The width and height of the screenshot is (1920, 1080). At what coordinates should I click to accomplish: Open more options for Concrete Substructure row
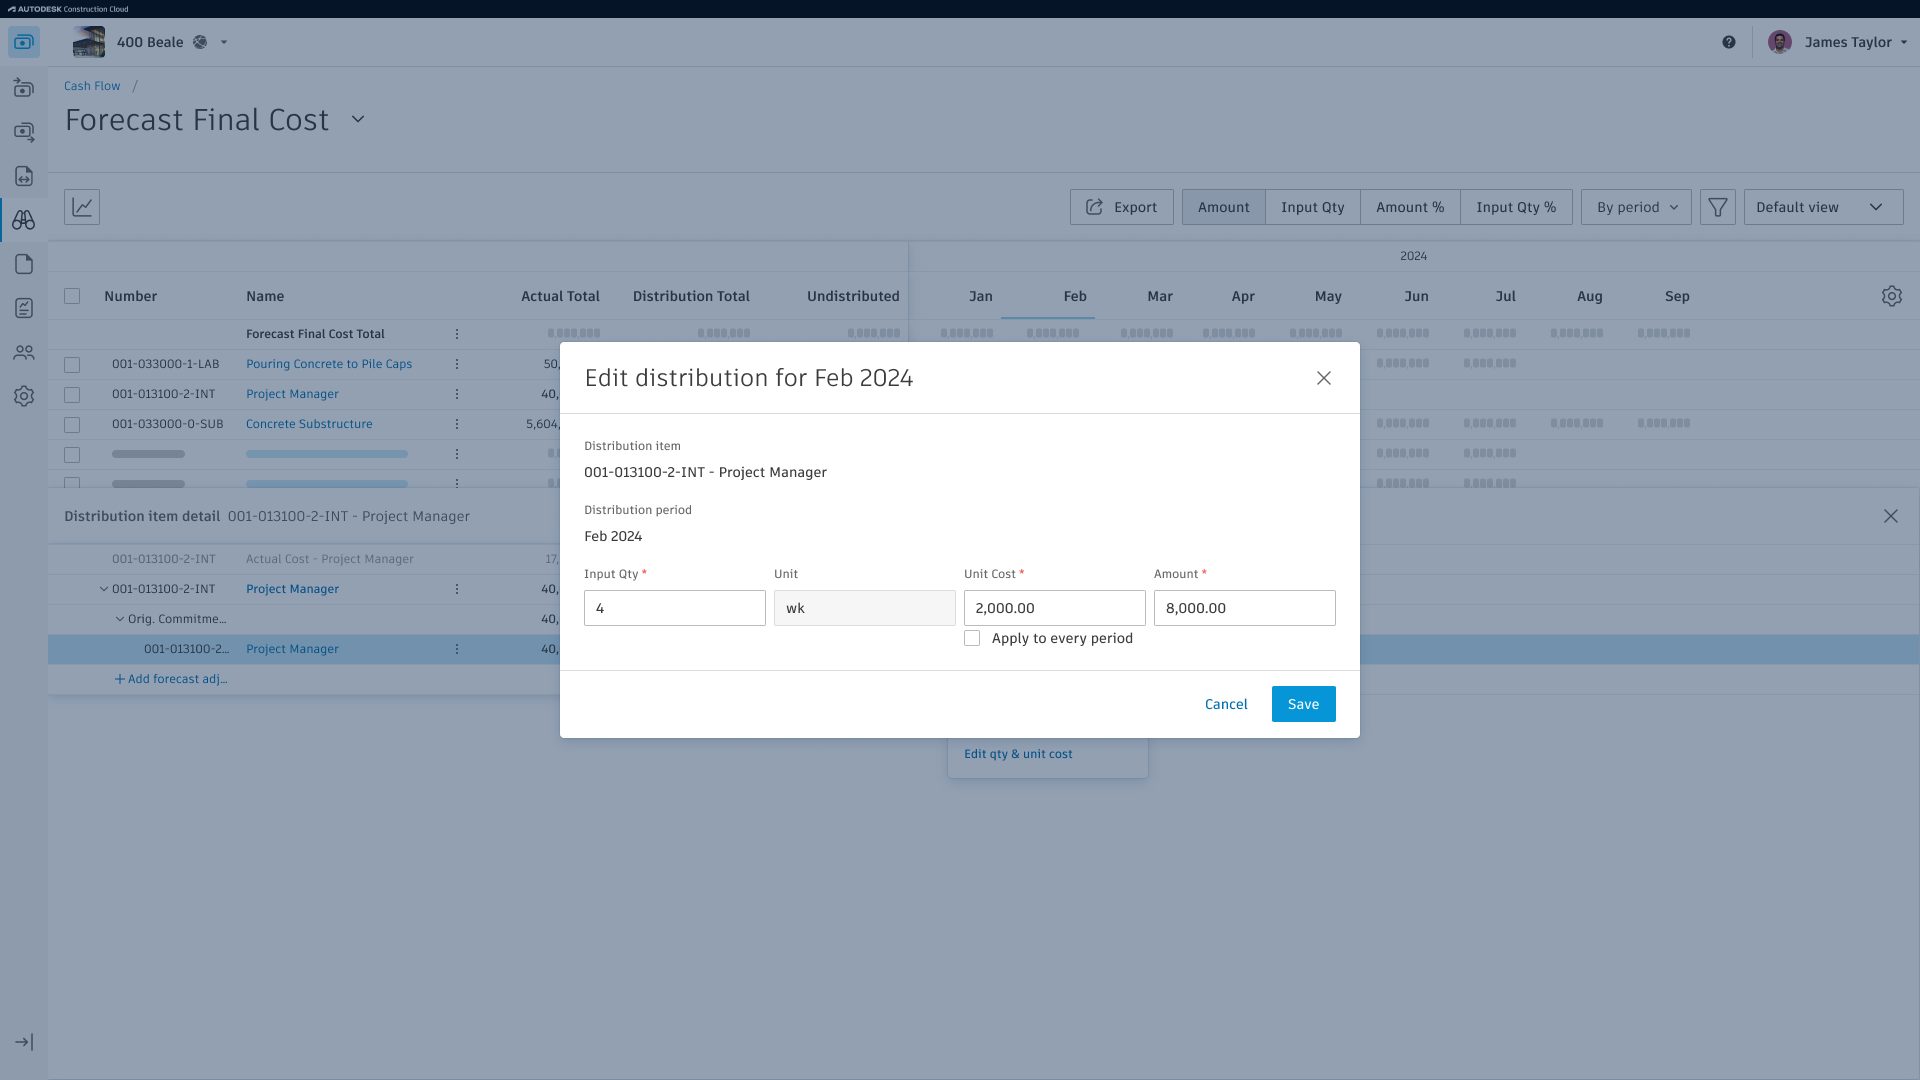click(x=457, y=424)
